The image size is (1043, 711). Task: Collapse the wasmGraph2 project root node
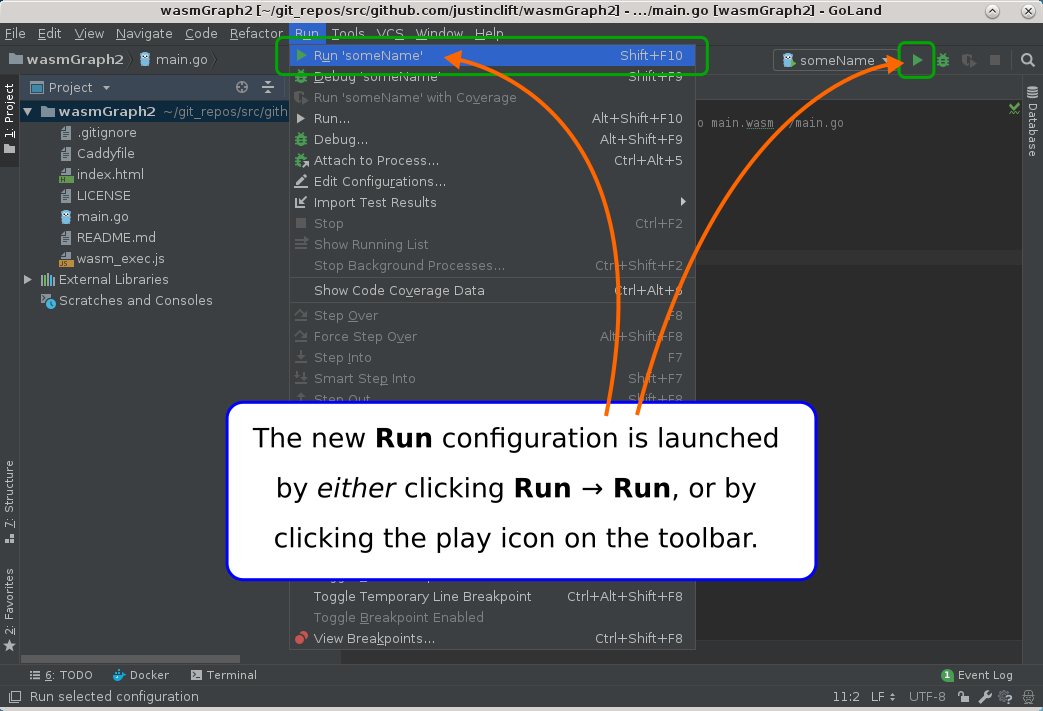[28, 112]
